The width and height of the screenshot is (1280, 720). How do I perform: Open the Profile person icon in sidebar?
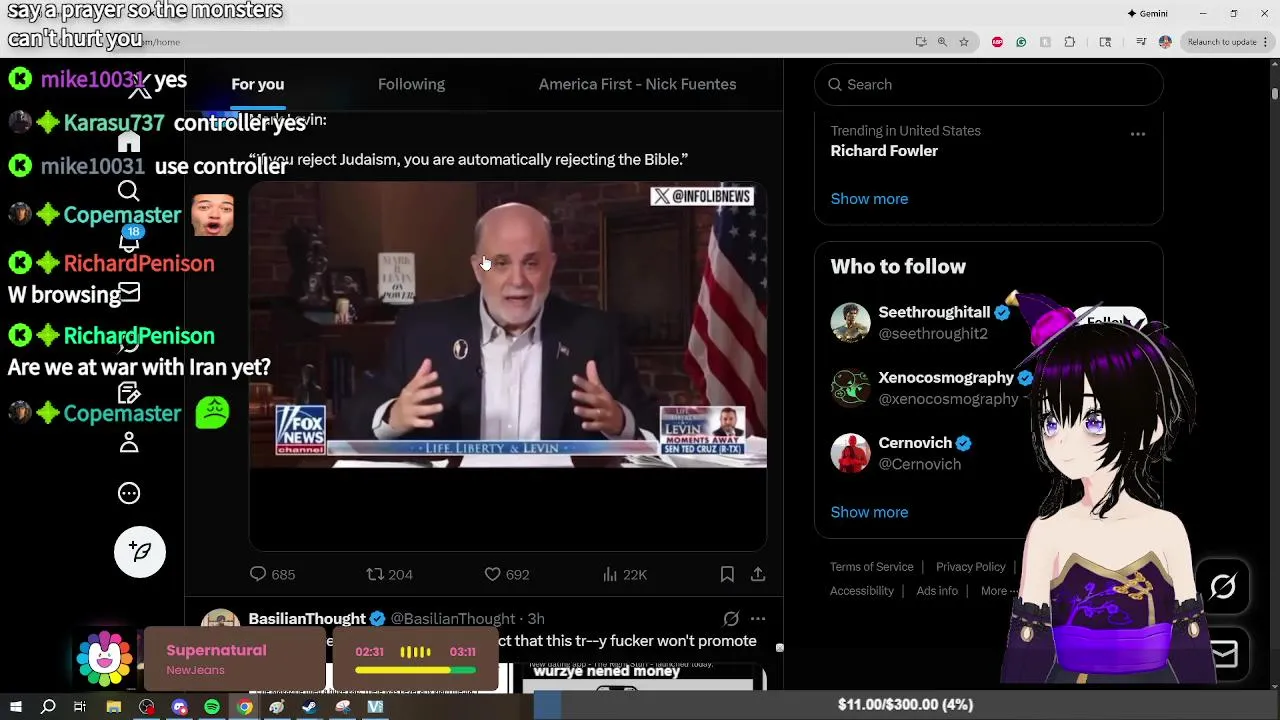[x=129, y=442]
